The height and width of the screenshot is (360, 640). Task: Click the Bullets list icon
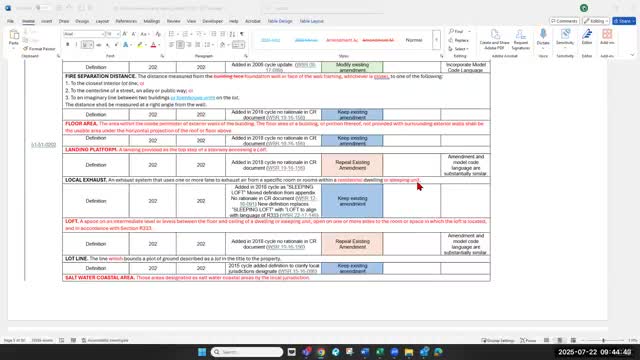[x=171, y=34]
